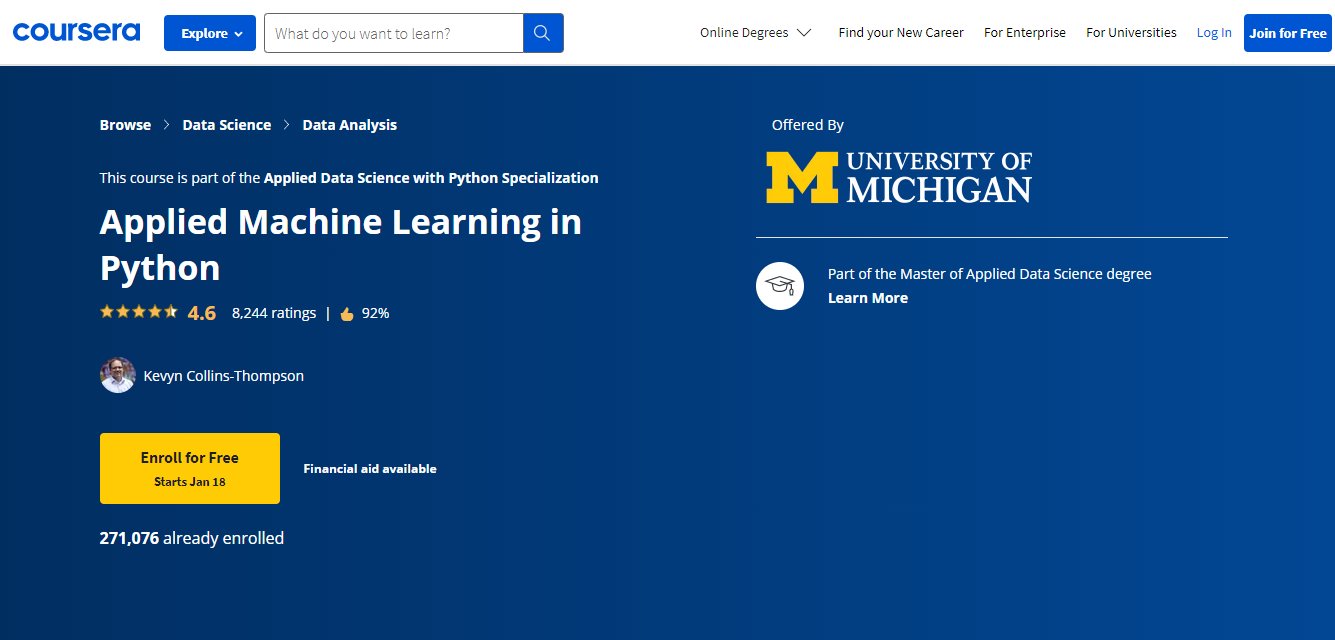Click the graduation cap degree icon

[780, 285]
